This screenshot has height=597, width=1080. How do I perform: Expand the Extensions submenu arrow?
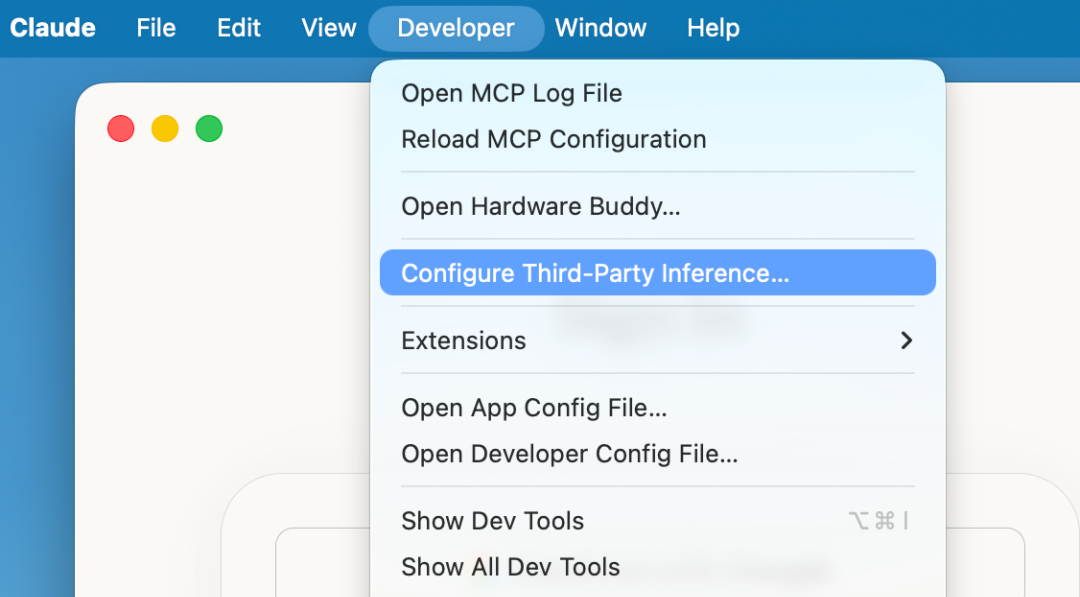click(906, 340)
